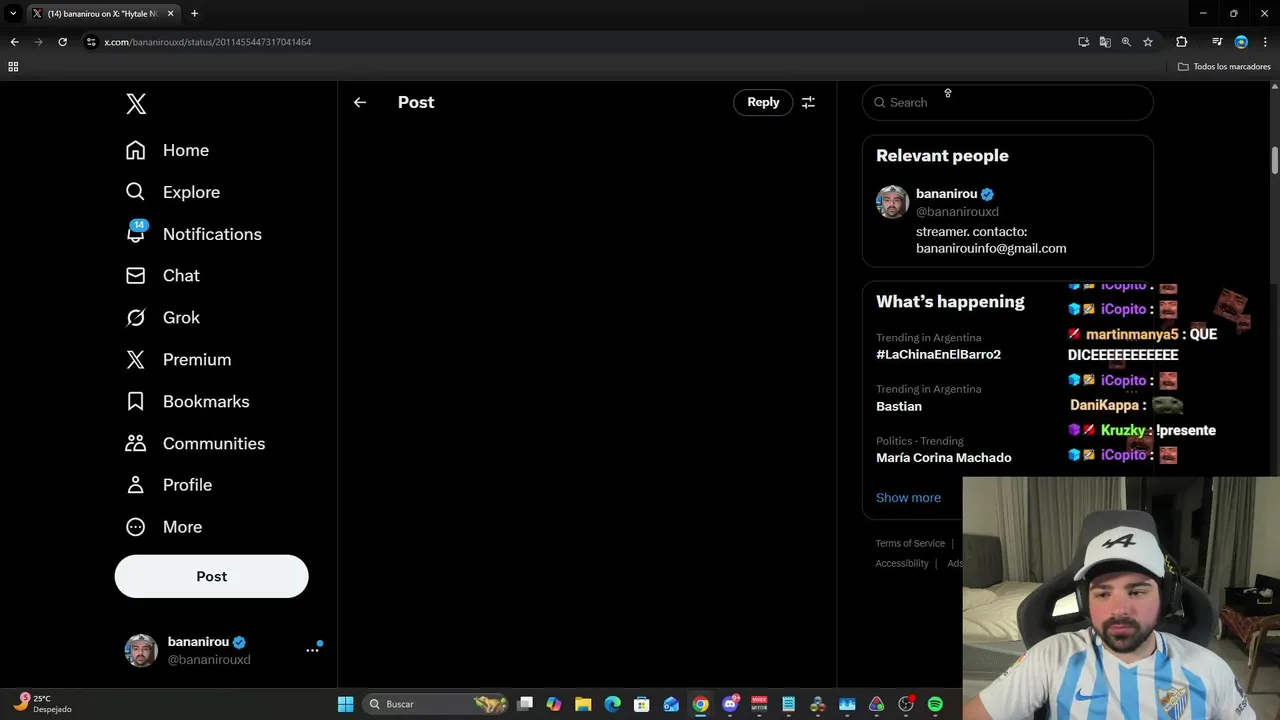Bookmark this page with the star icon
Screen dimensions: 1280x720
pyautogui.click(x=1148, y=42)
